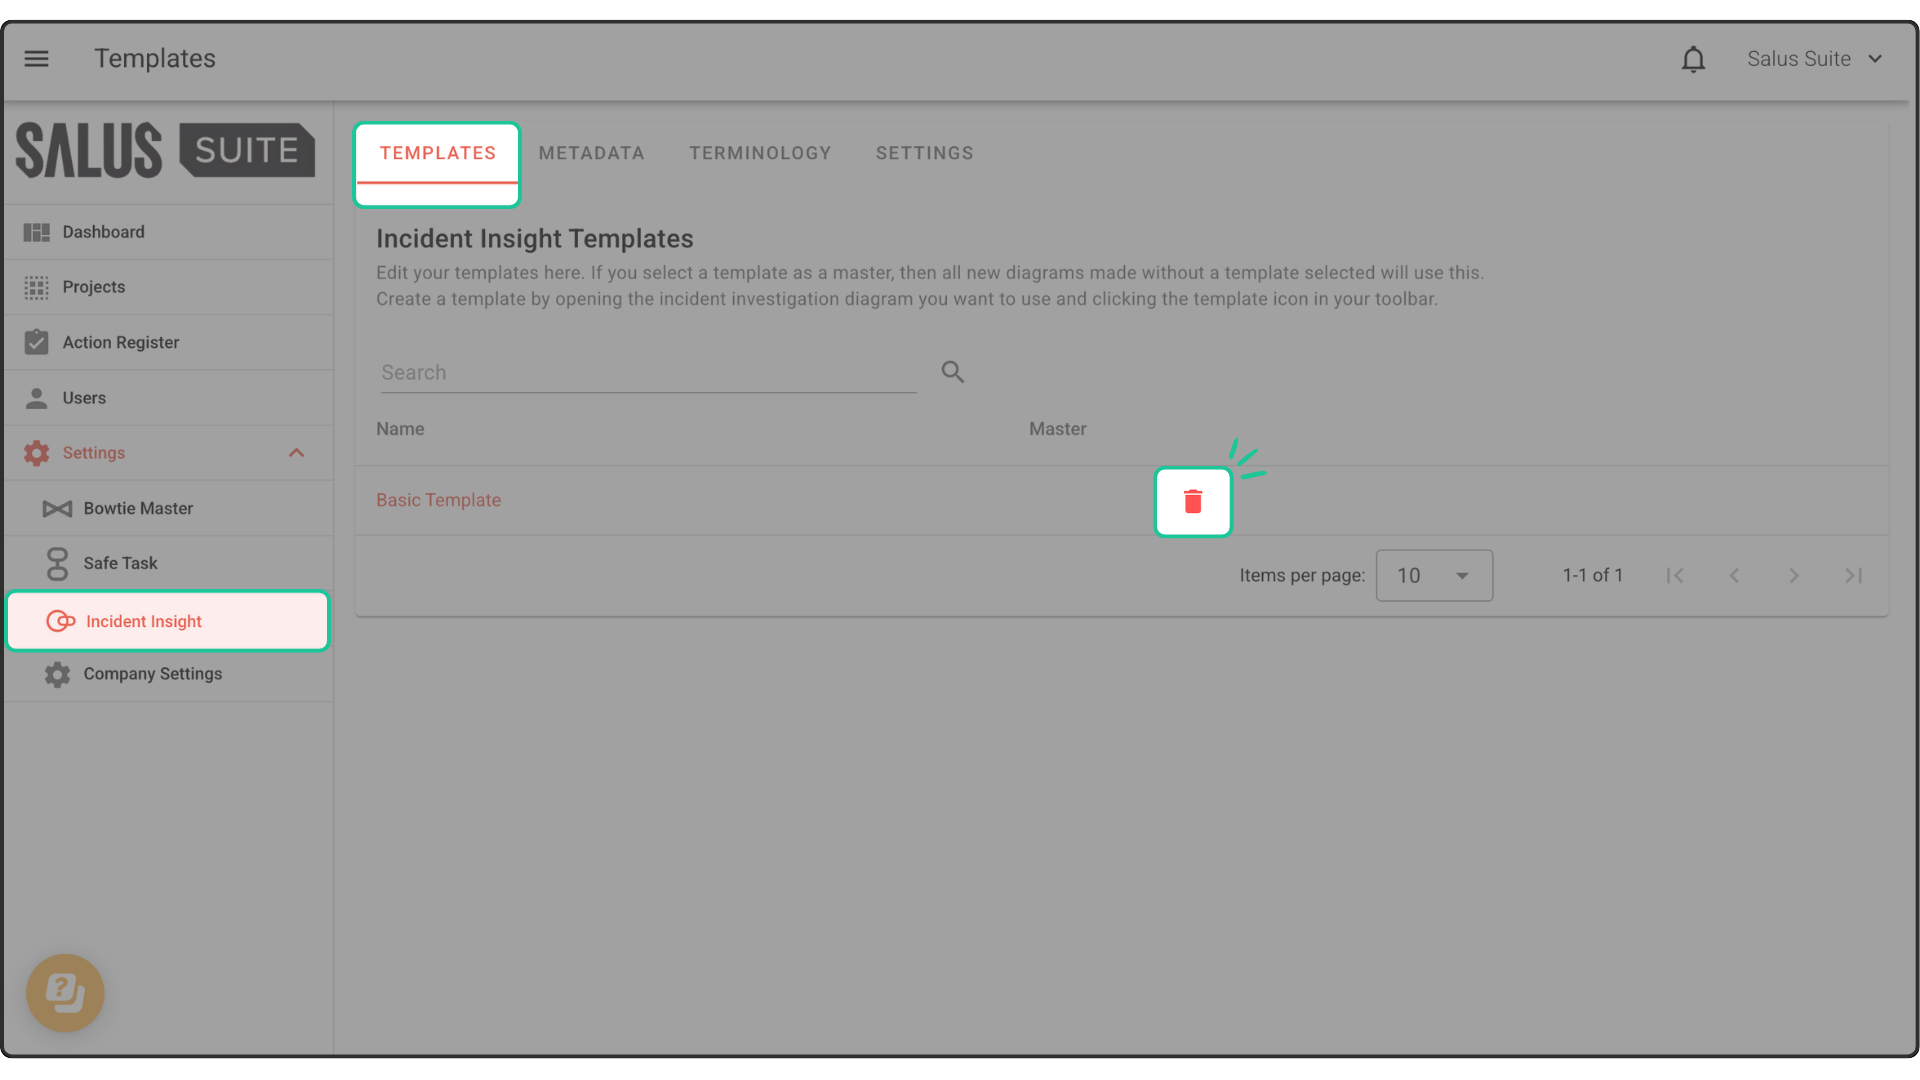
Task: Click the Action Register clipboard icon
Action: 37,342
